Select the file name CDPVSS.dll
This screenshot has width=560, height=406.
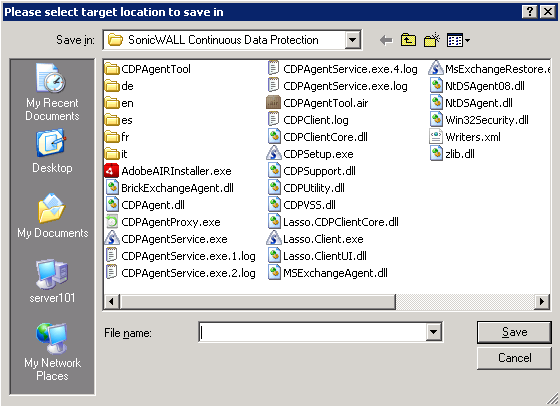(309, 205)
